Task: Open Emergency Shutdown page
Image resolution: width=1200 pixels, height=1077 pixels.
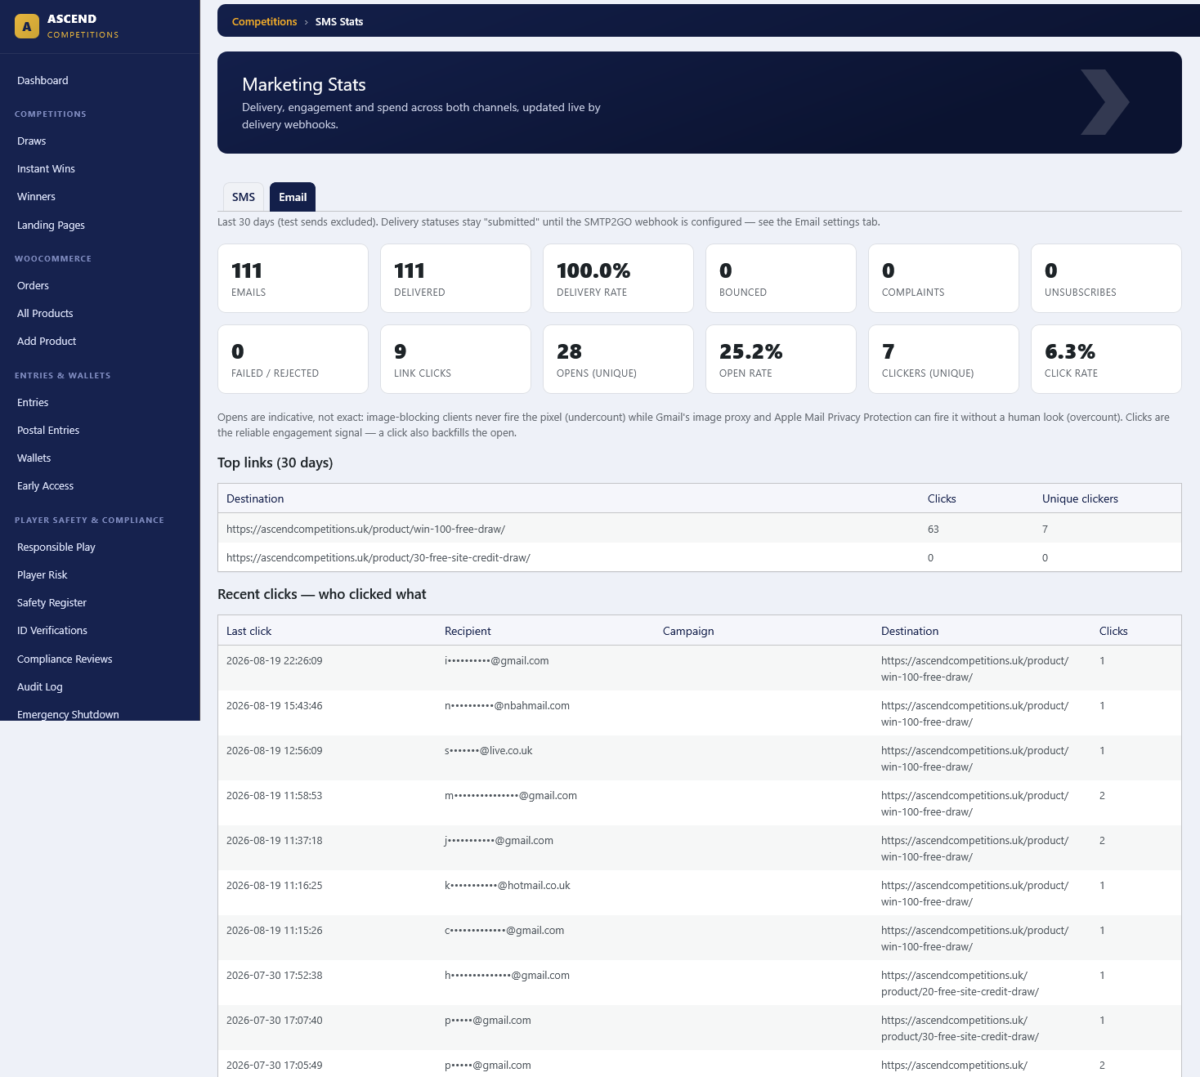Action: [68, 714]
